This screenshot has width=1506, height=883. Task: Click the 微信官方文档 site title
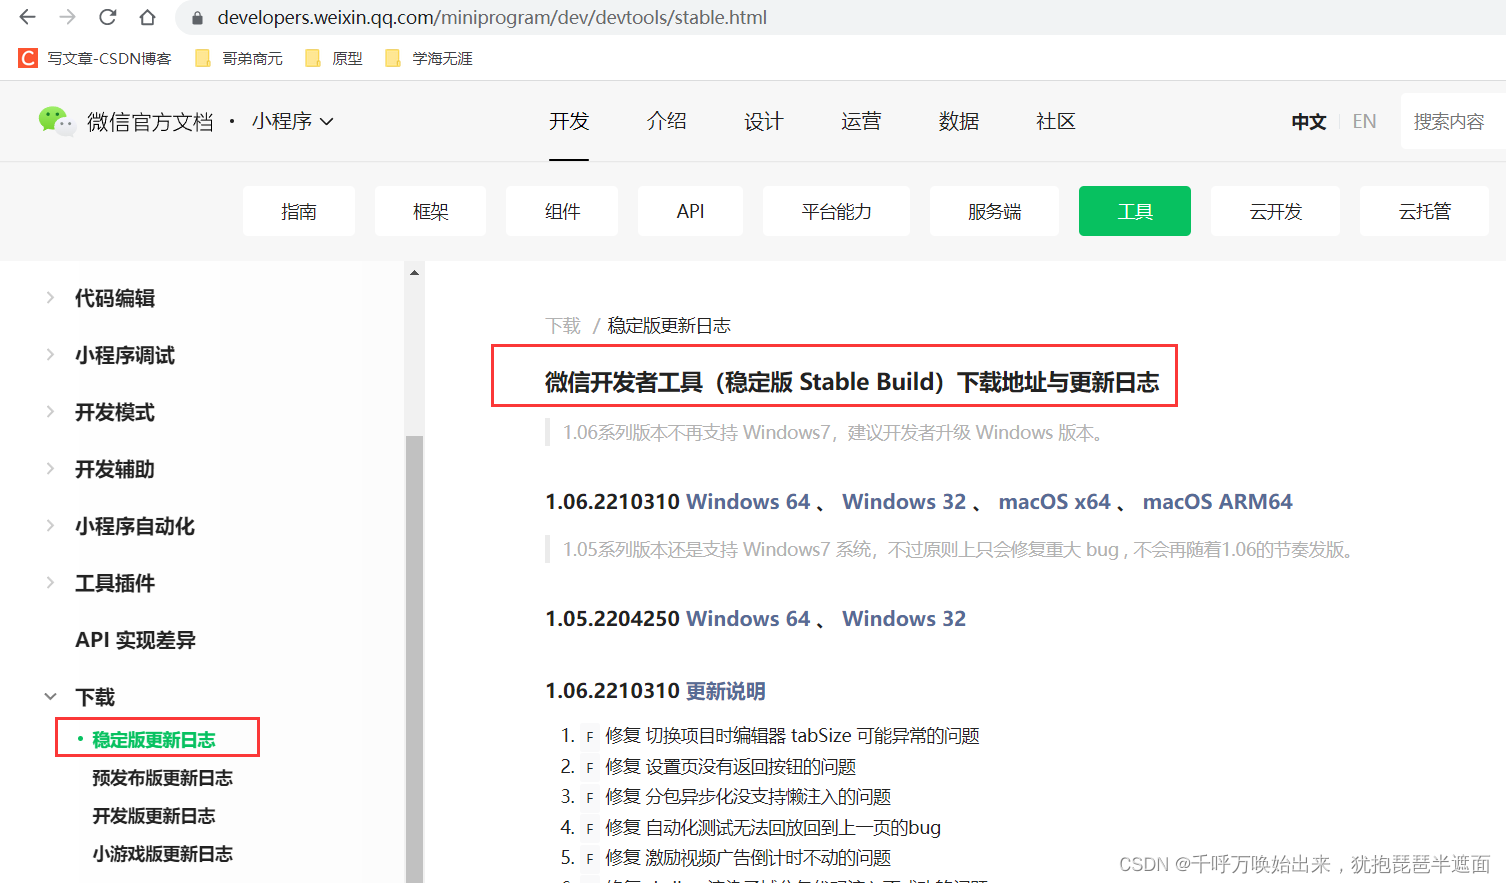pyautogui.click(x=150, y=121)
